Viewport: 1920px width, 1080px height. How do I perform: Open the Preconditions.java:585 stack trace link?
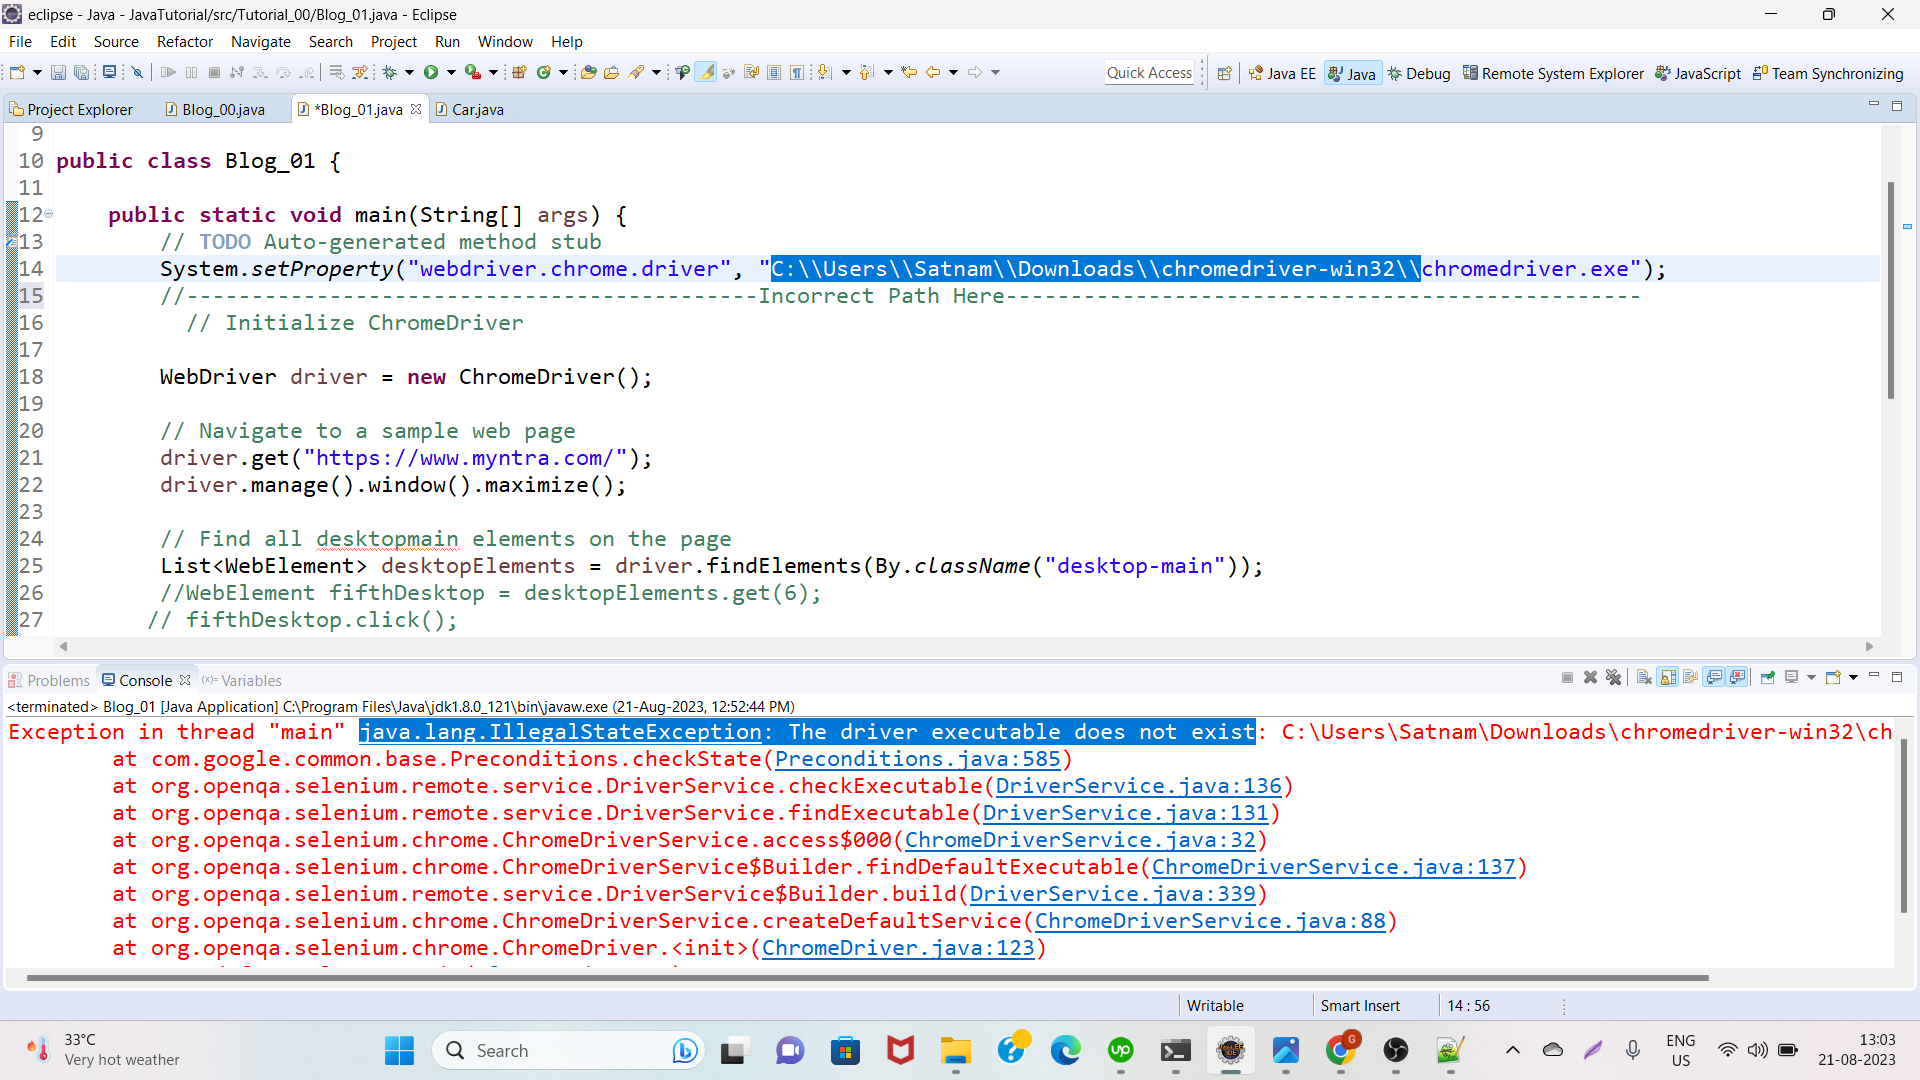click(x=917, y=759)
